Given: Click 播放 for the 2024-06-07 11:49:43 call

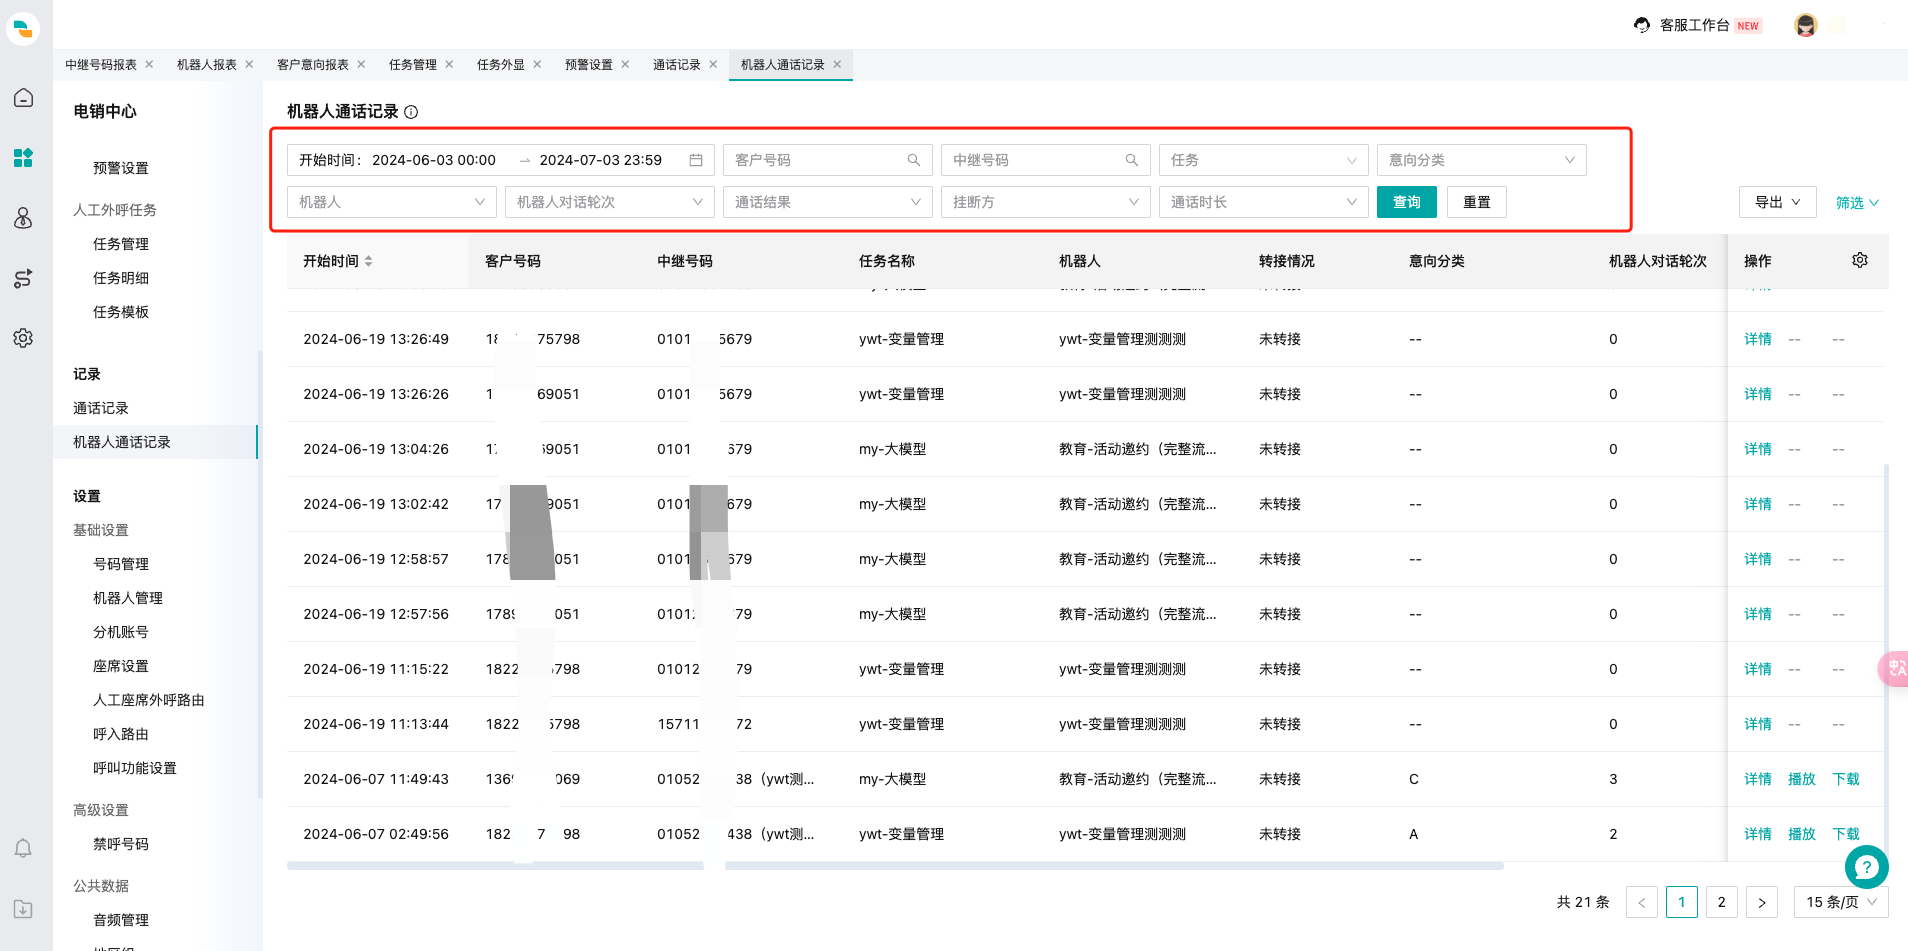Looking at the screenshot, I should click(x=1802, y=779).
